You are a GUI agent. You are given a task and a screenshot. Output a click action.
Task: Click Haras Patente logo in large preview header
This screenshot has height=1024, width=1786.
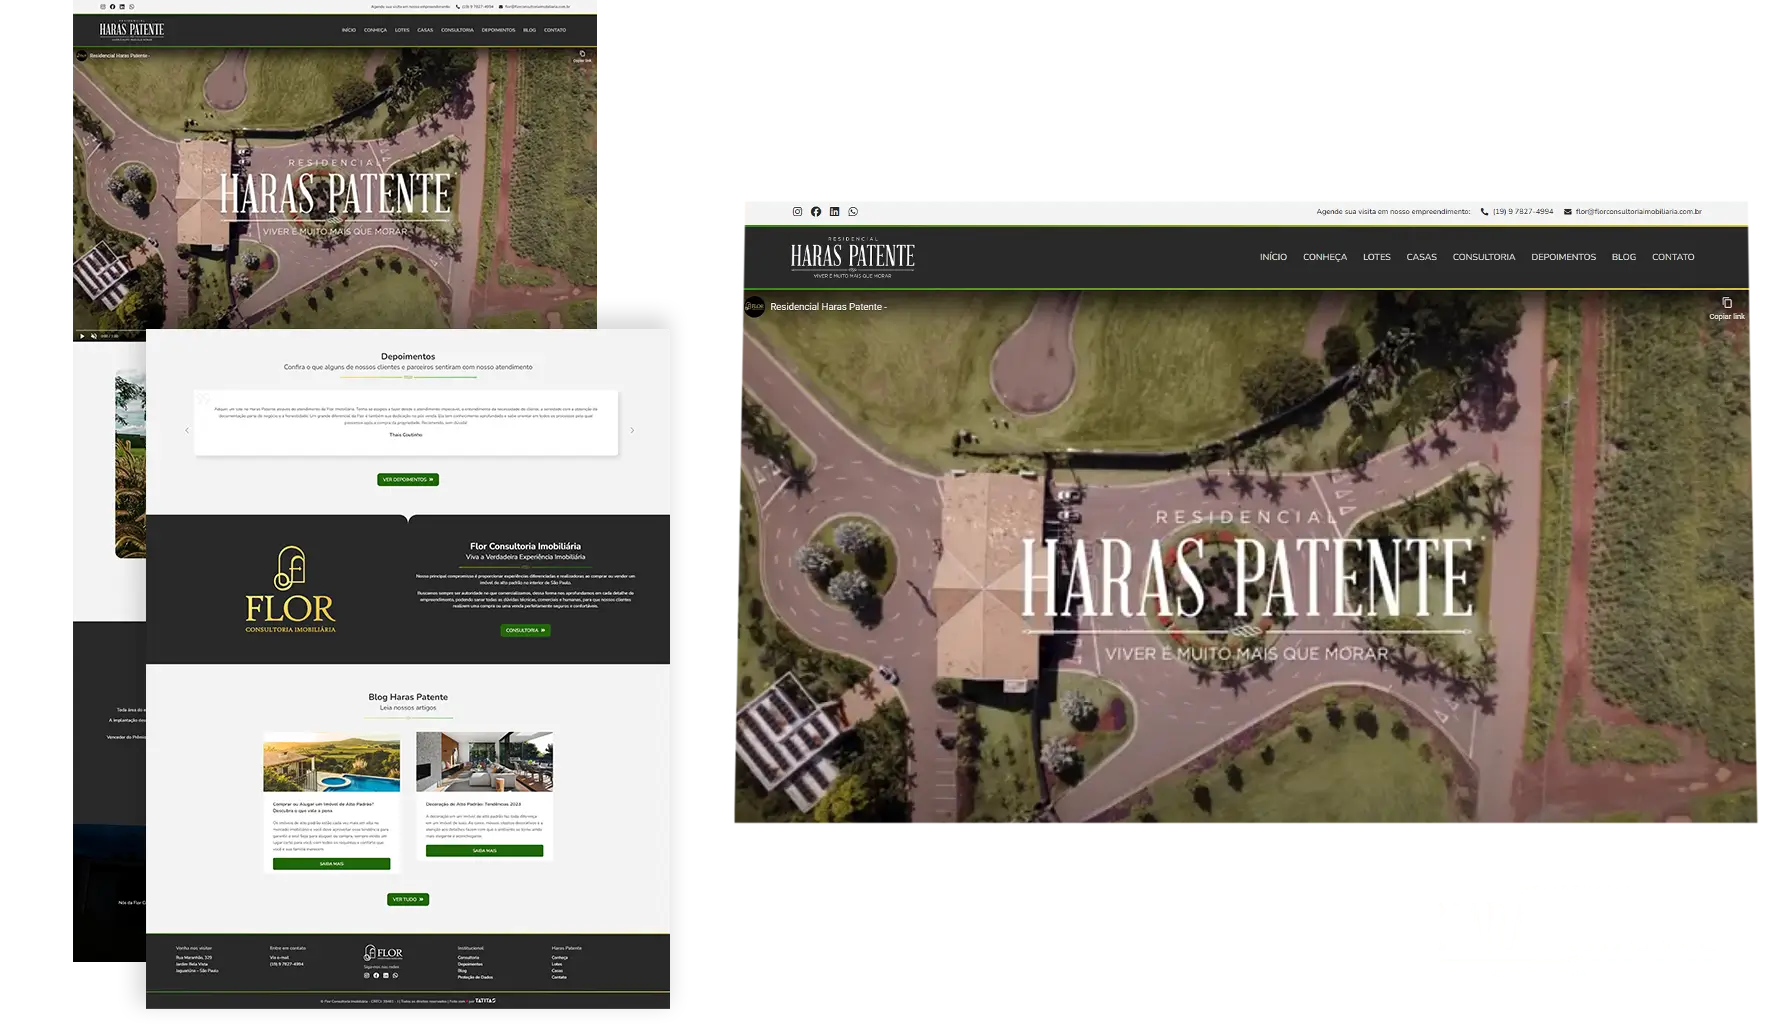coord(853,257)
